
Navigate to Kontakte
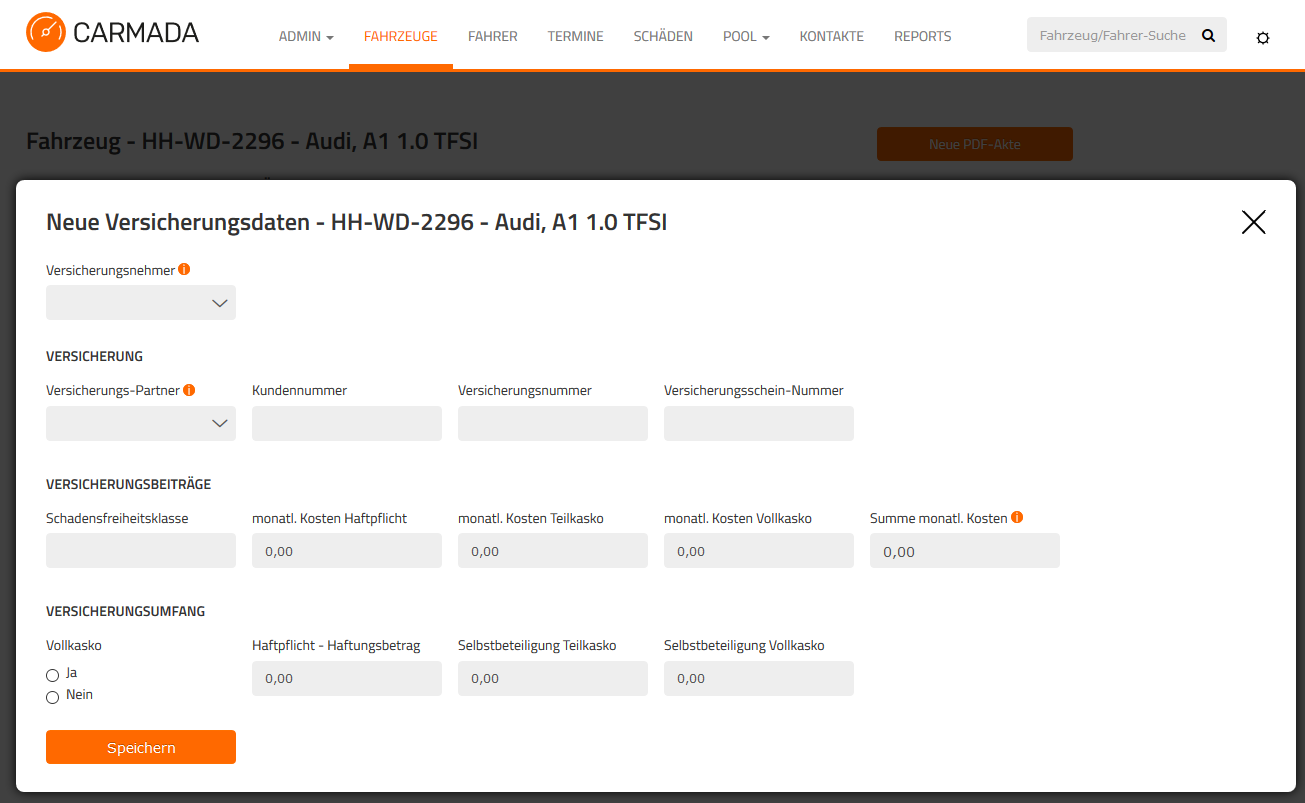coord(832,36)
